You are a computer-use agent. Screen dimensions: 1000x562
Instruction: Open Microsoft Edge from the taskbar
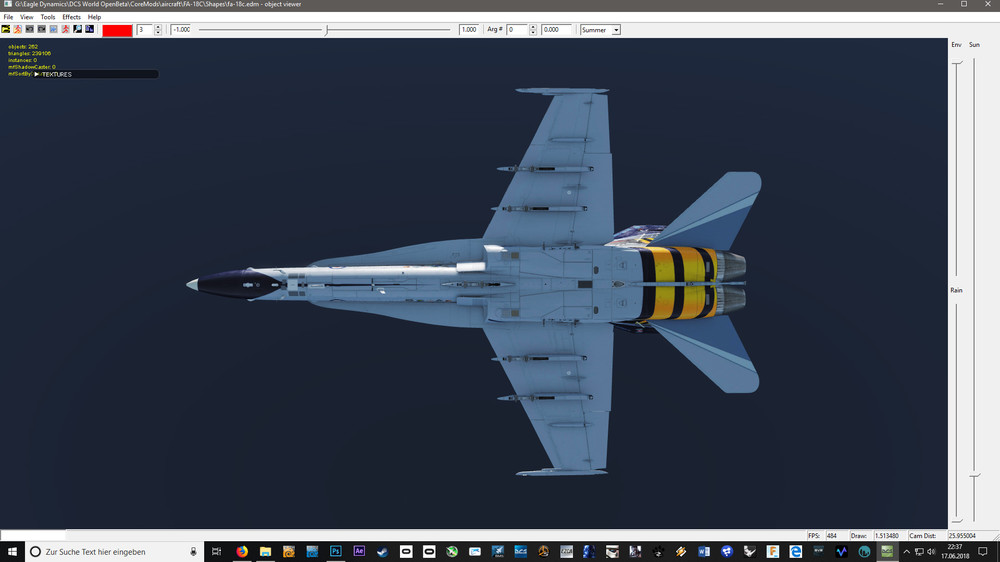[795, 552]
